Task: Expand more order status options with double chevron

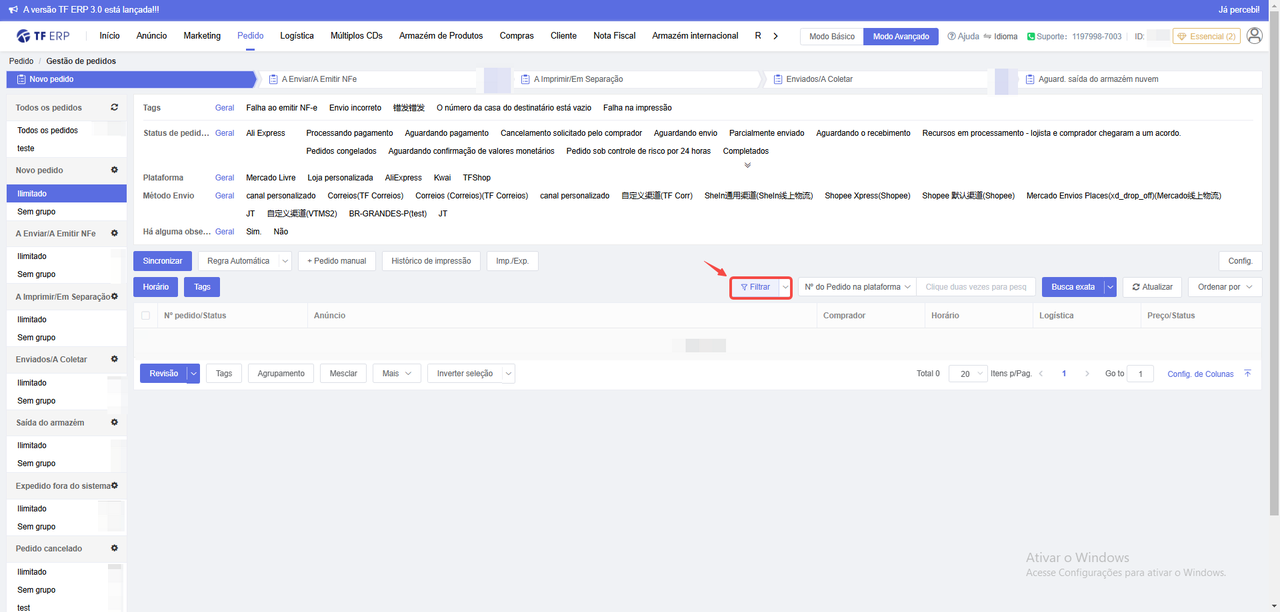Action: coord(748,165)
